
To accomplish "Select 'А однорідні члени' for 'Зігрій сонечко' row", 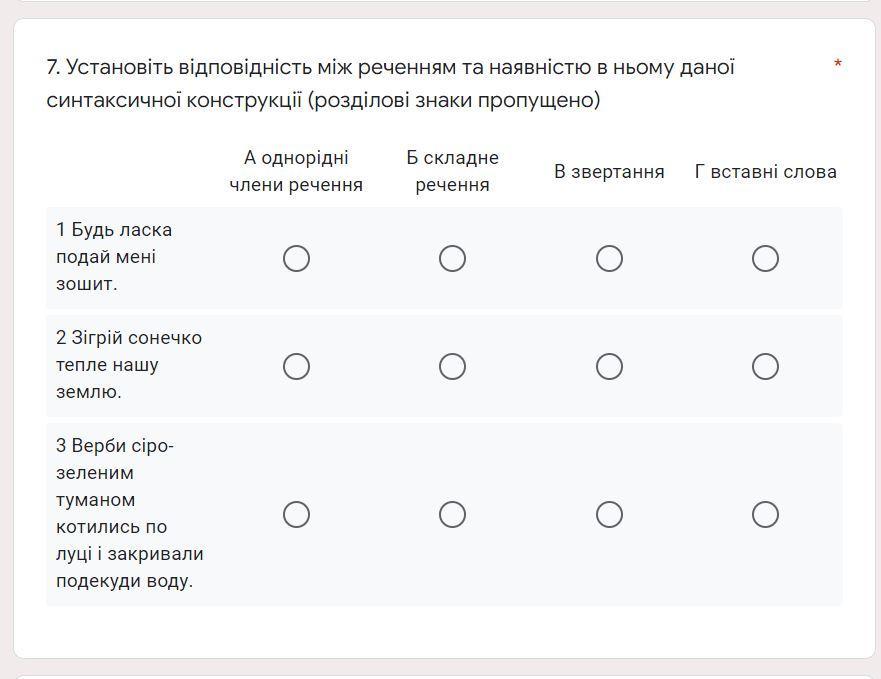I will pyautogui.click(x=296, y=366).
